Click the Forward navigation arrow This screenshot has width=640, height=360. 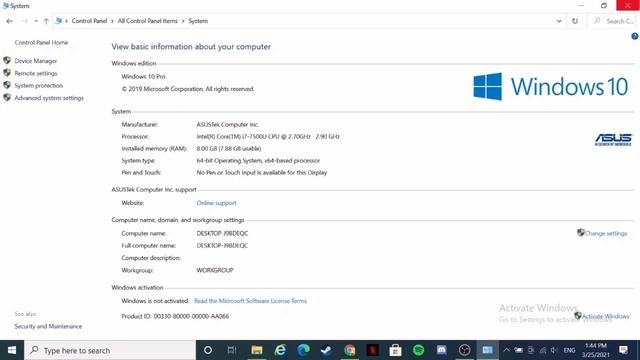click(x=24, y=21)
